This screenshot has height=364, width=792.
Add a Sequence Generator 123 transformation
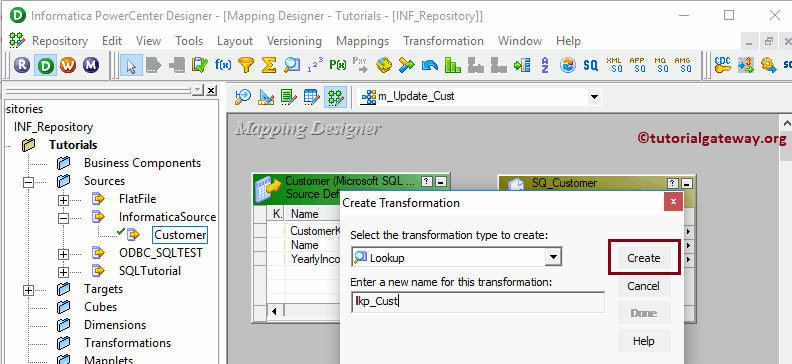pos(315,65)
